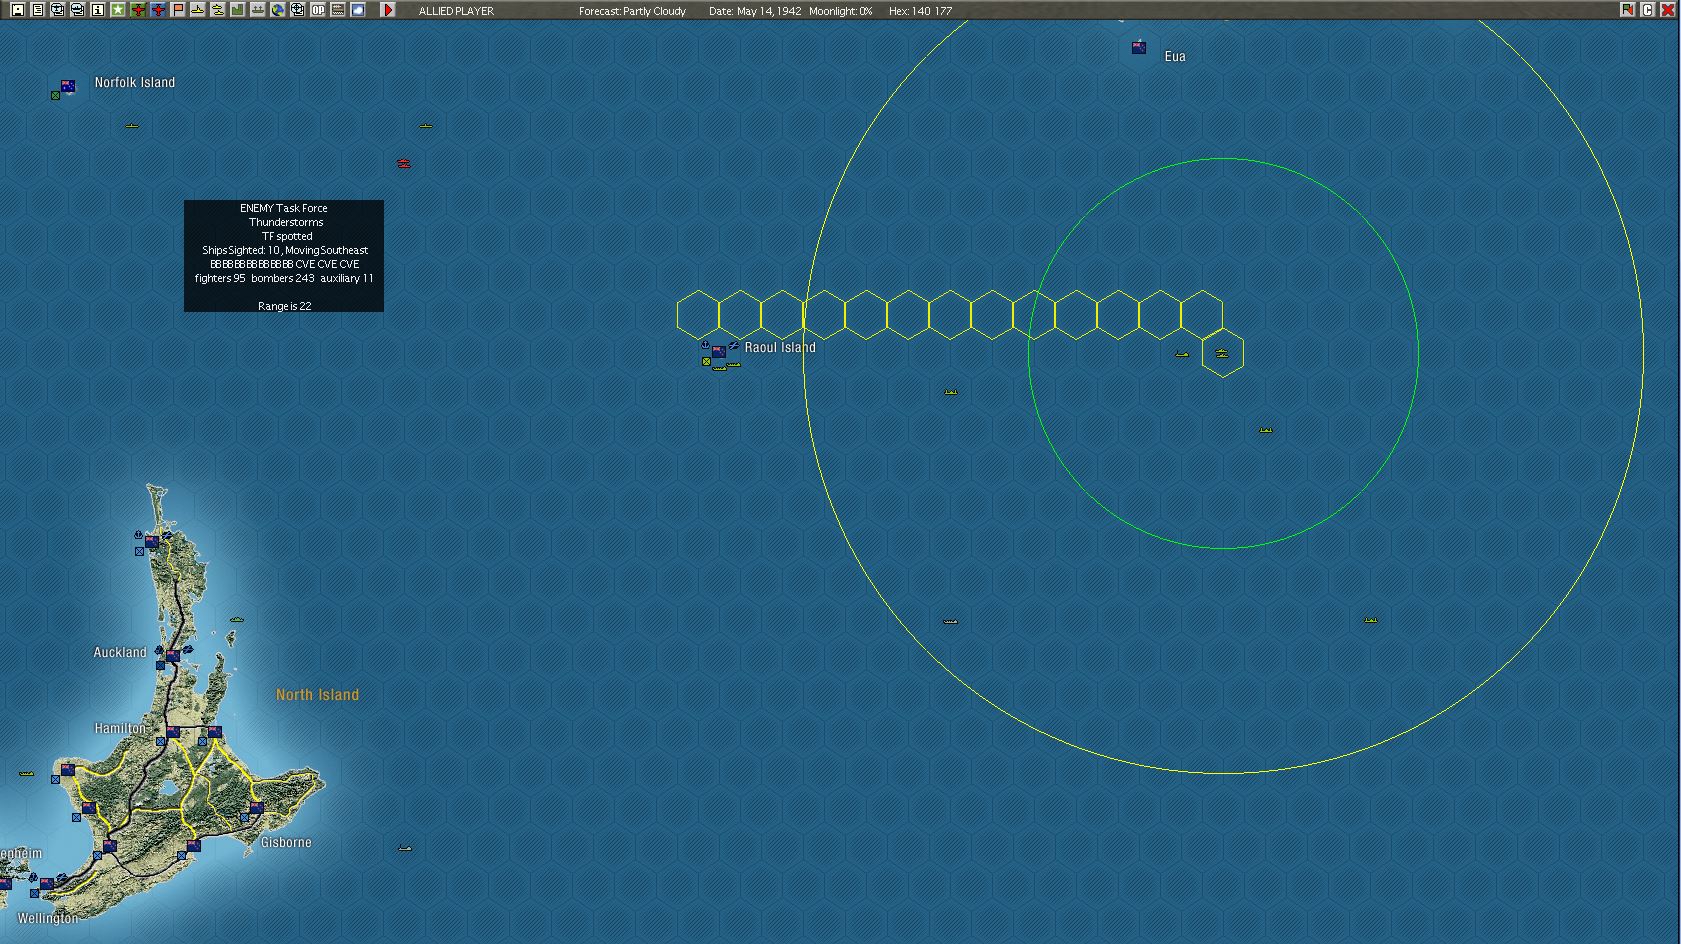Image resolution: width=1681 pixels, height=944 pixels.
Task: Select the ship inside the yellow highlighted hex
Action: 1222,353
